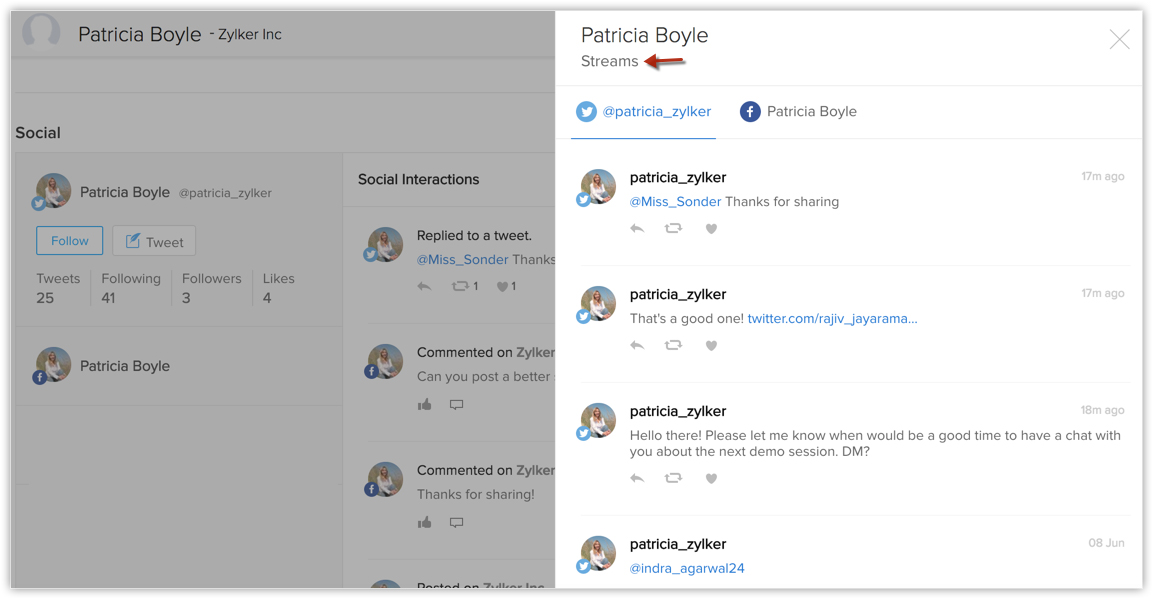Click comment icon under 'Thanks for sharing!' post

coord(456,523)
